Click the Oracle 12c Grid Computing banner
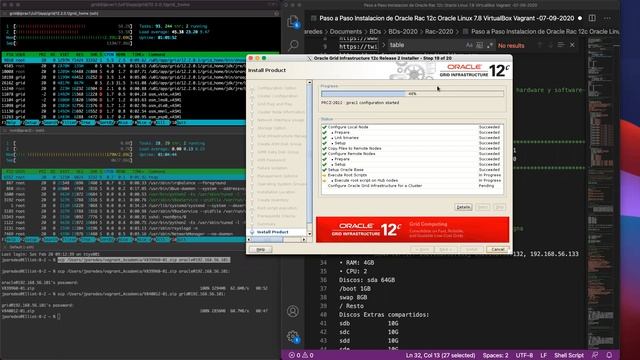 coord(412,230)
